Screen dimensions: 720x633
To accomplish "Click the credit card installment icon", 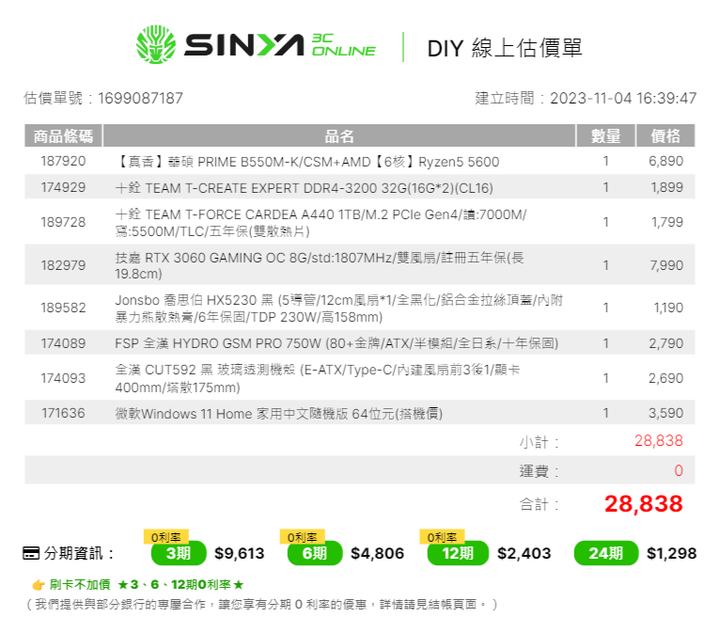I will pyautogui.click(x=31, y=554).
